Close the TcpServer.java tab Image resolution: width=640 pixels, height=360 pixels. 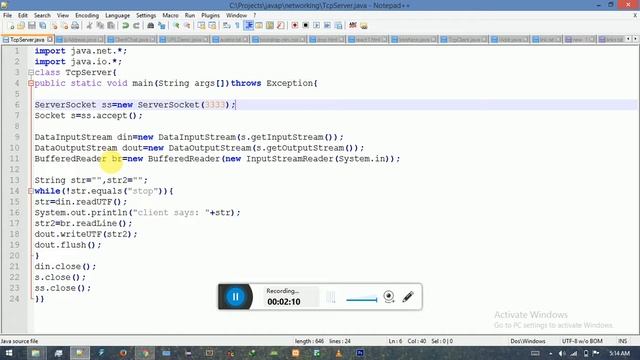(49, 39)
